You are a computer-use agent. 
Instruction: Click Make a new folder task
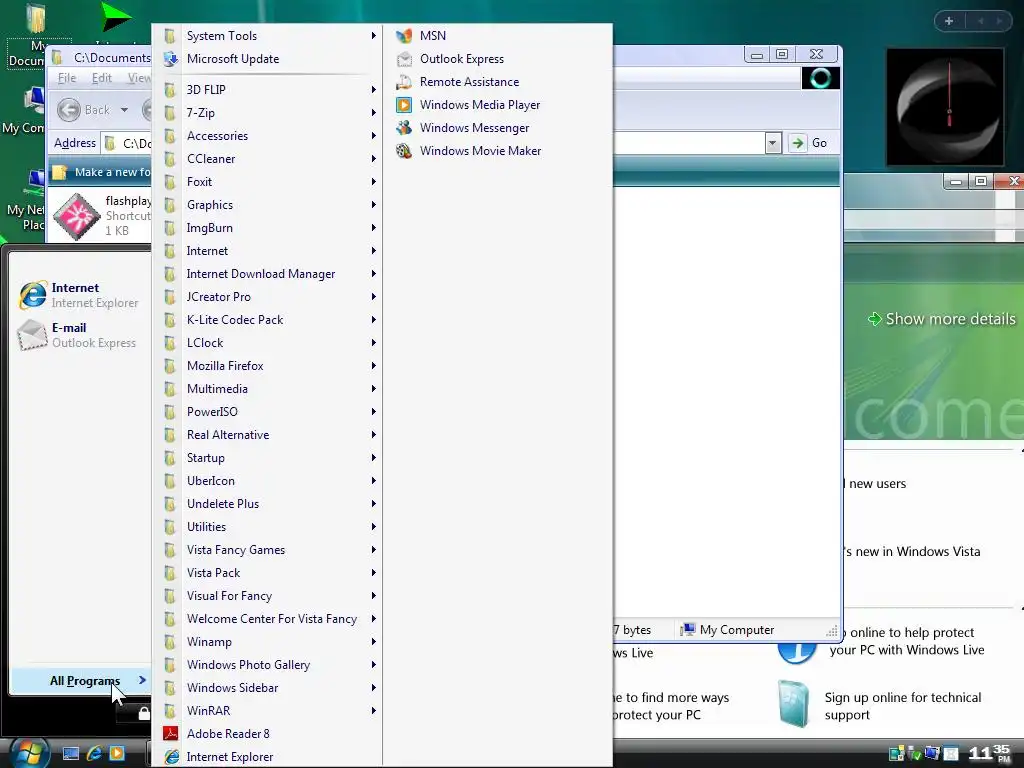pyautogui.click(x=101, y=172)
